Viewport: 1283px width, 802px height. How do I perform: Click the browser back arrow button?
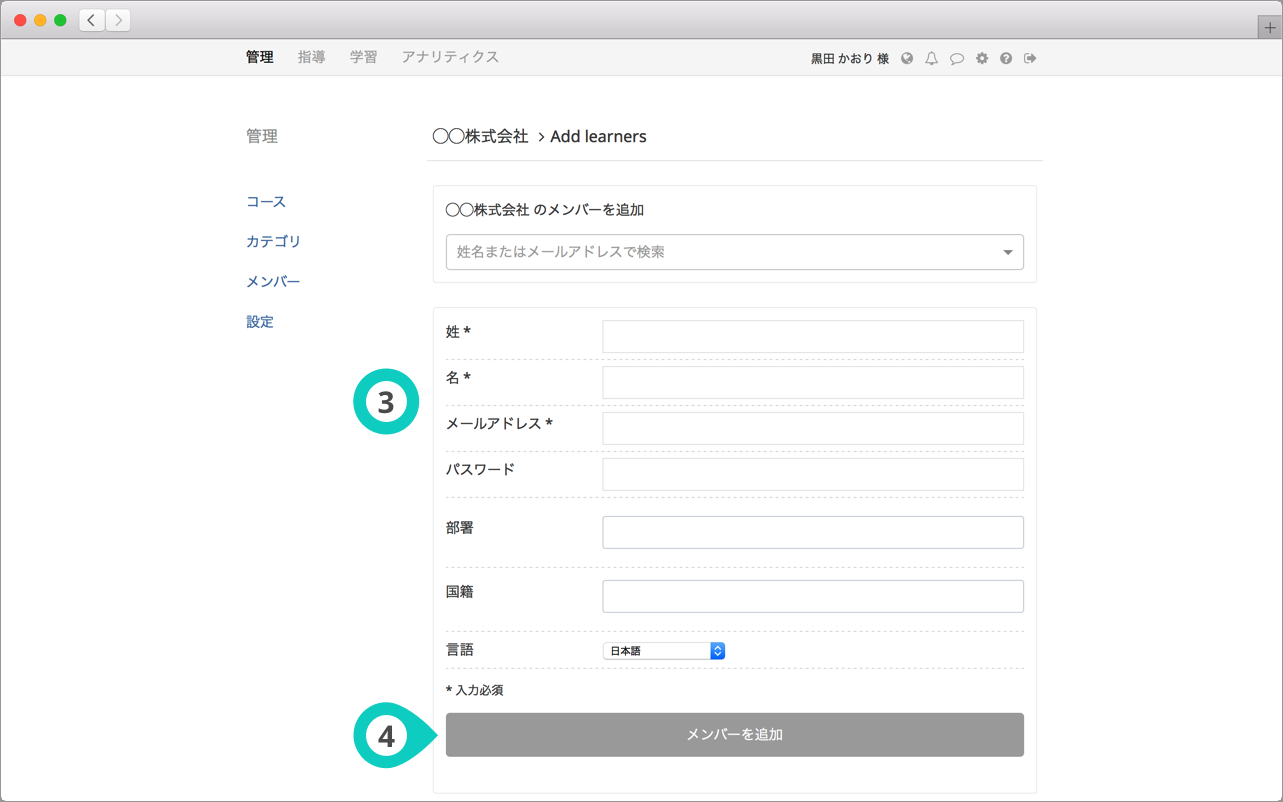click(92, 20)
